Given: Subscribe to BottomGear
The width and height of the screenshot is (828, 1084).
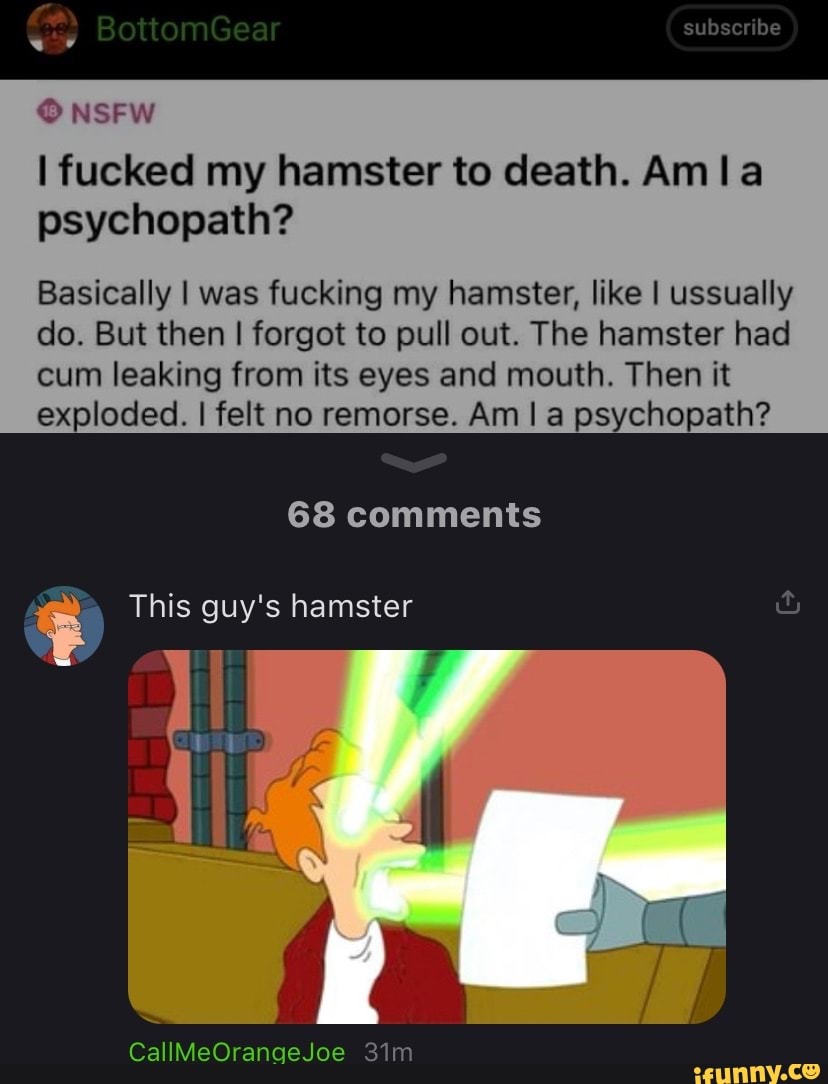Looking at the screenshot, I should (x=731, y=28).
